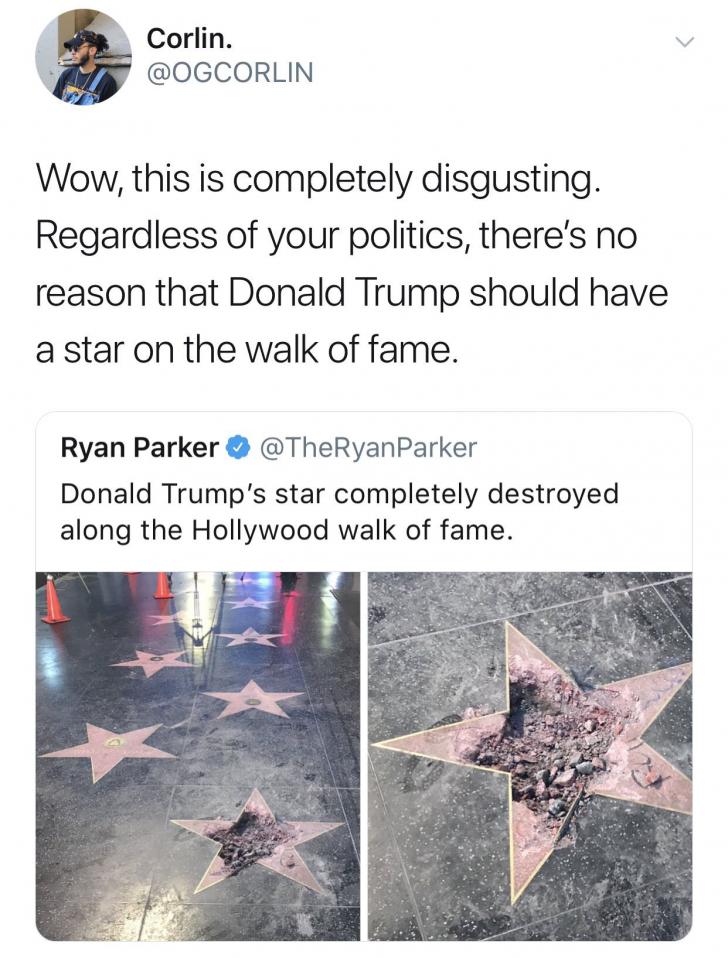Click the destroyed star in the left photo

click(258, 838)
